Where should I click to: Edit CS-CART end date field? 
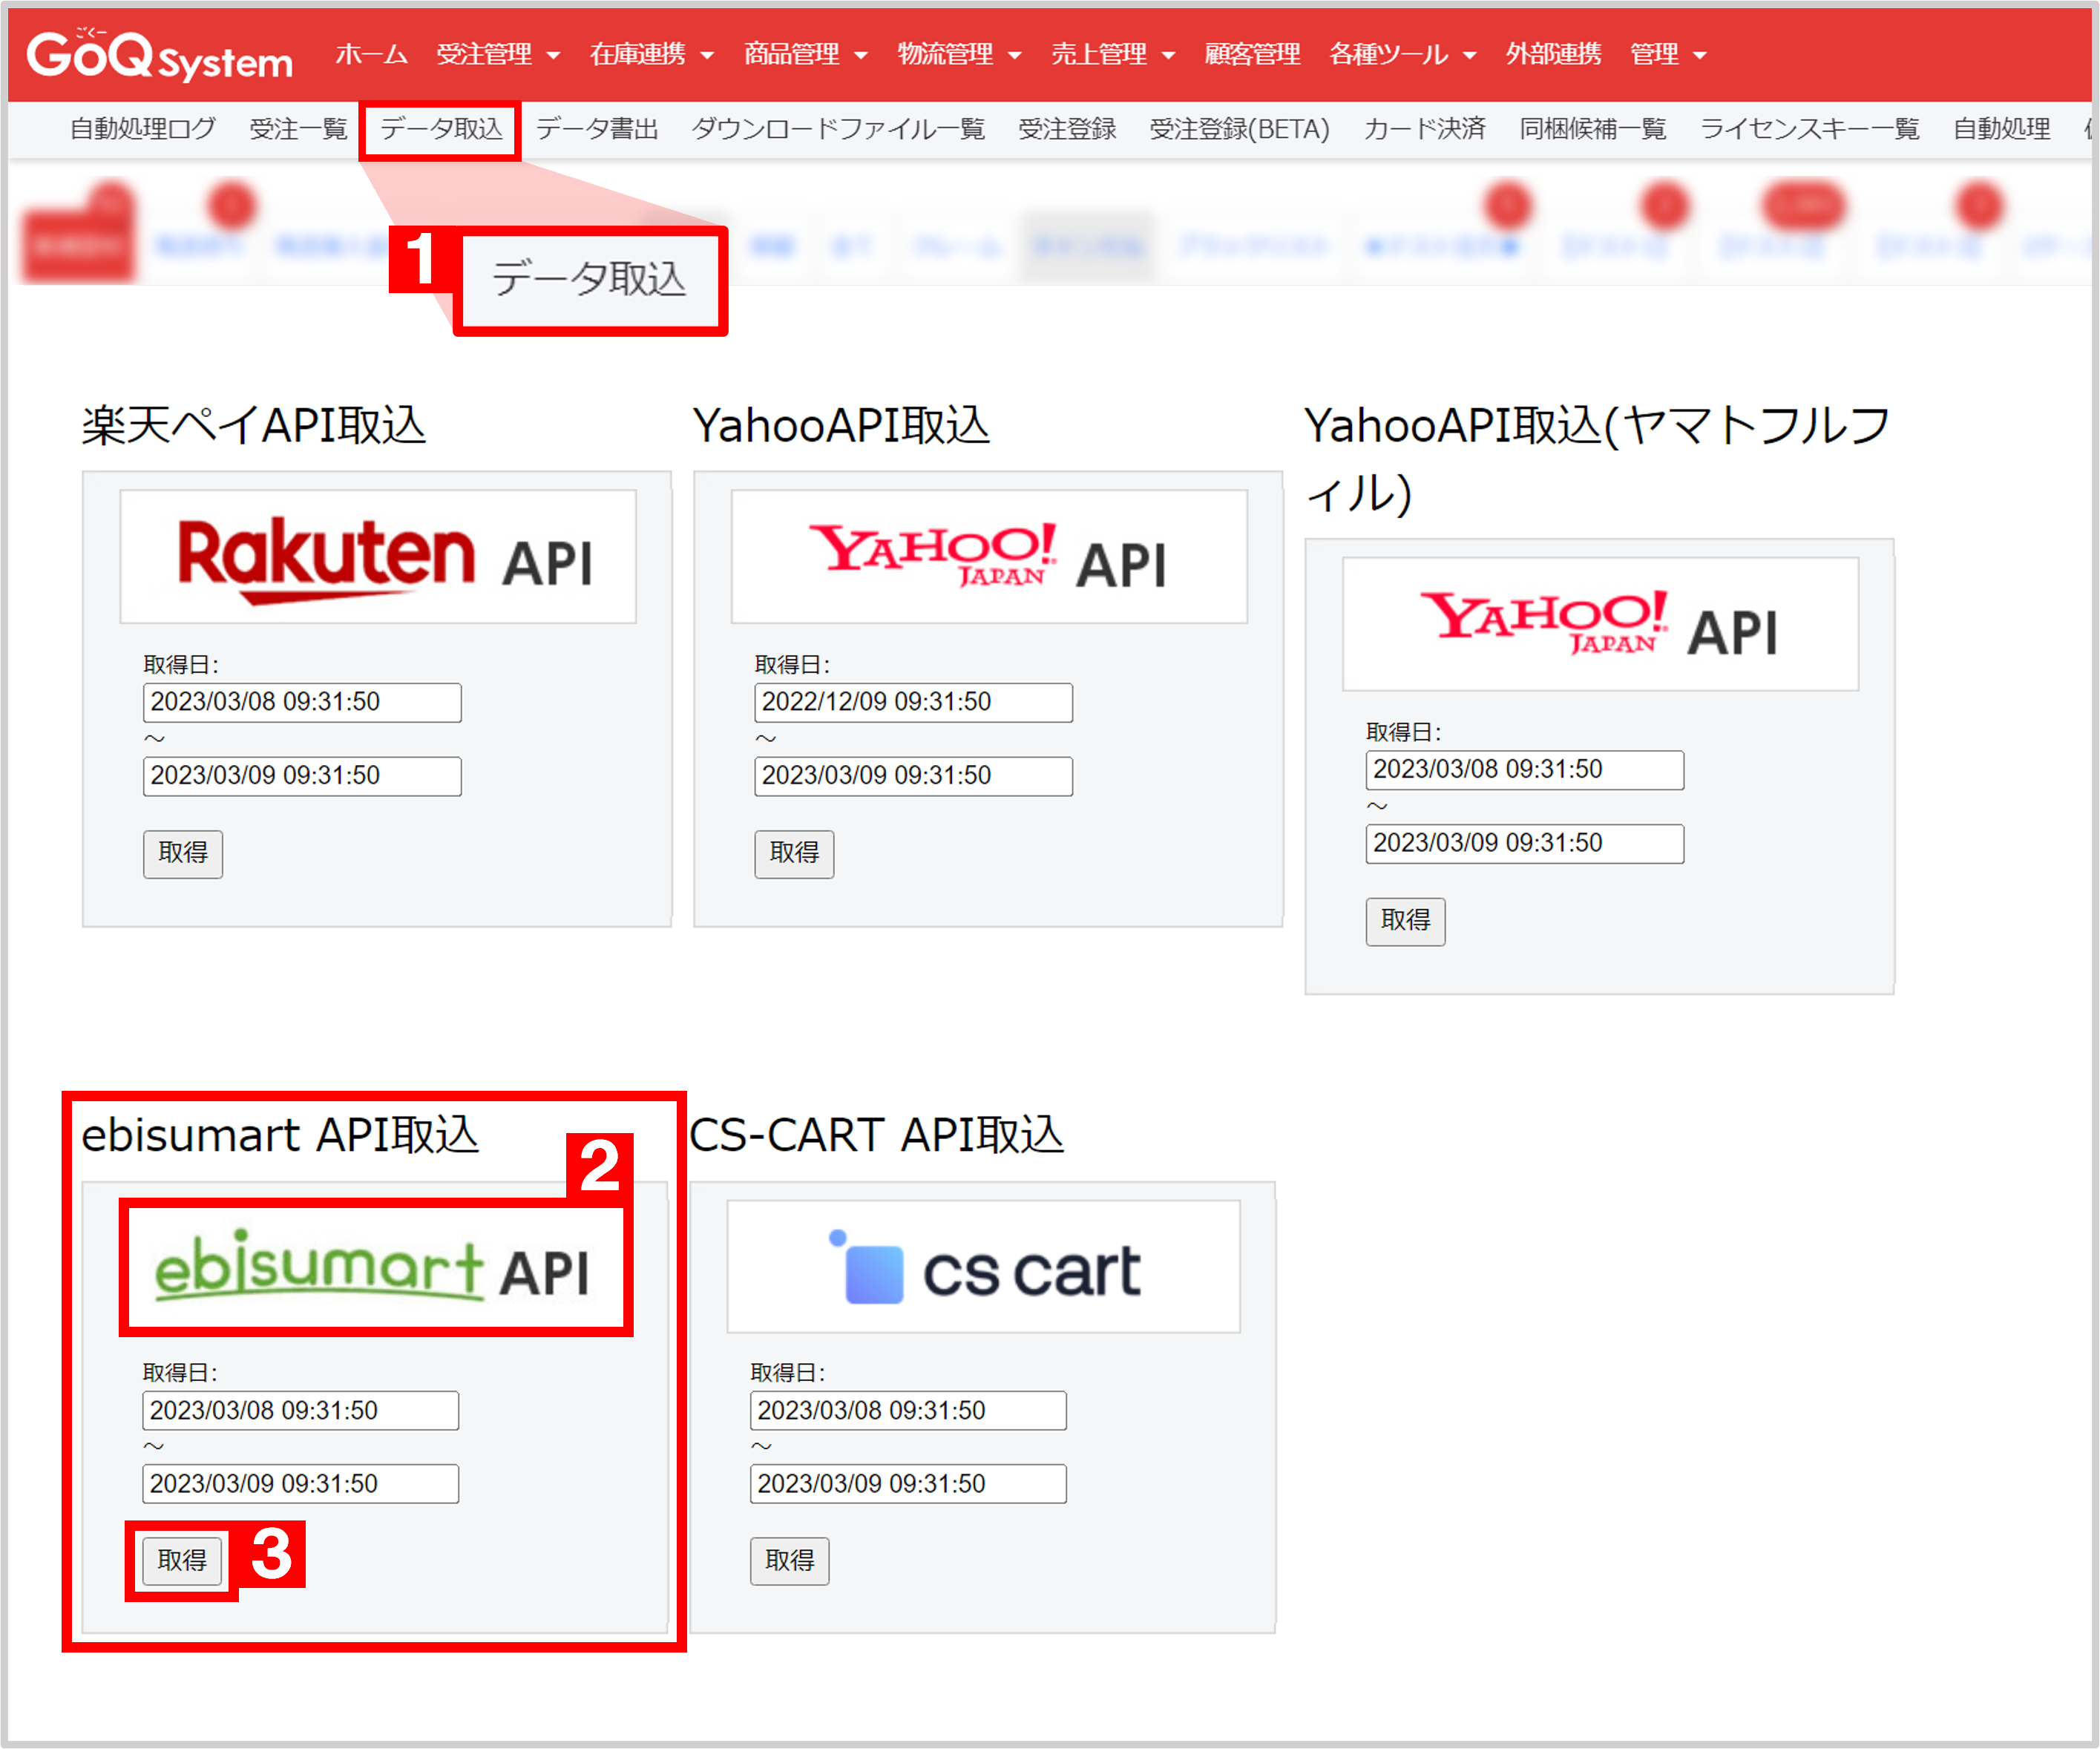coord(908,1484)
